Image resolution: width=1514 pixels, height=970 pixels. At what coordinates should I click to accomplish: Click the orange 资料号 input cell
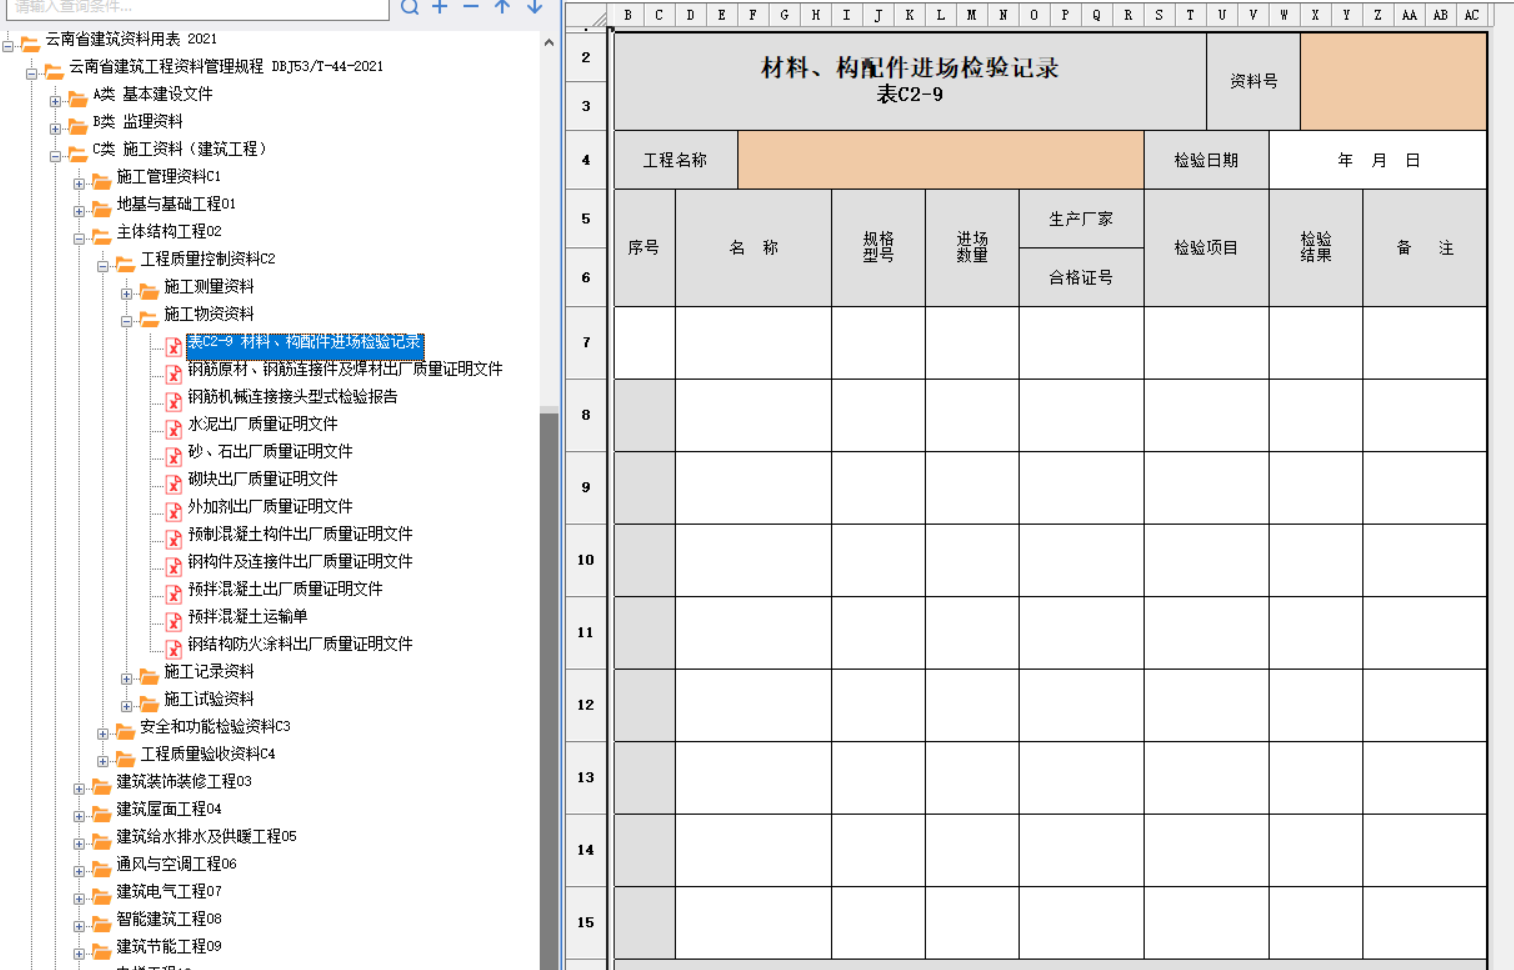tap(1392, 81)
